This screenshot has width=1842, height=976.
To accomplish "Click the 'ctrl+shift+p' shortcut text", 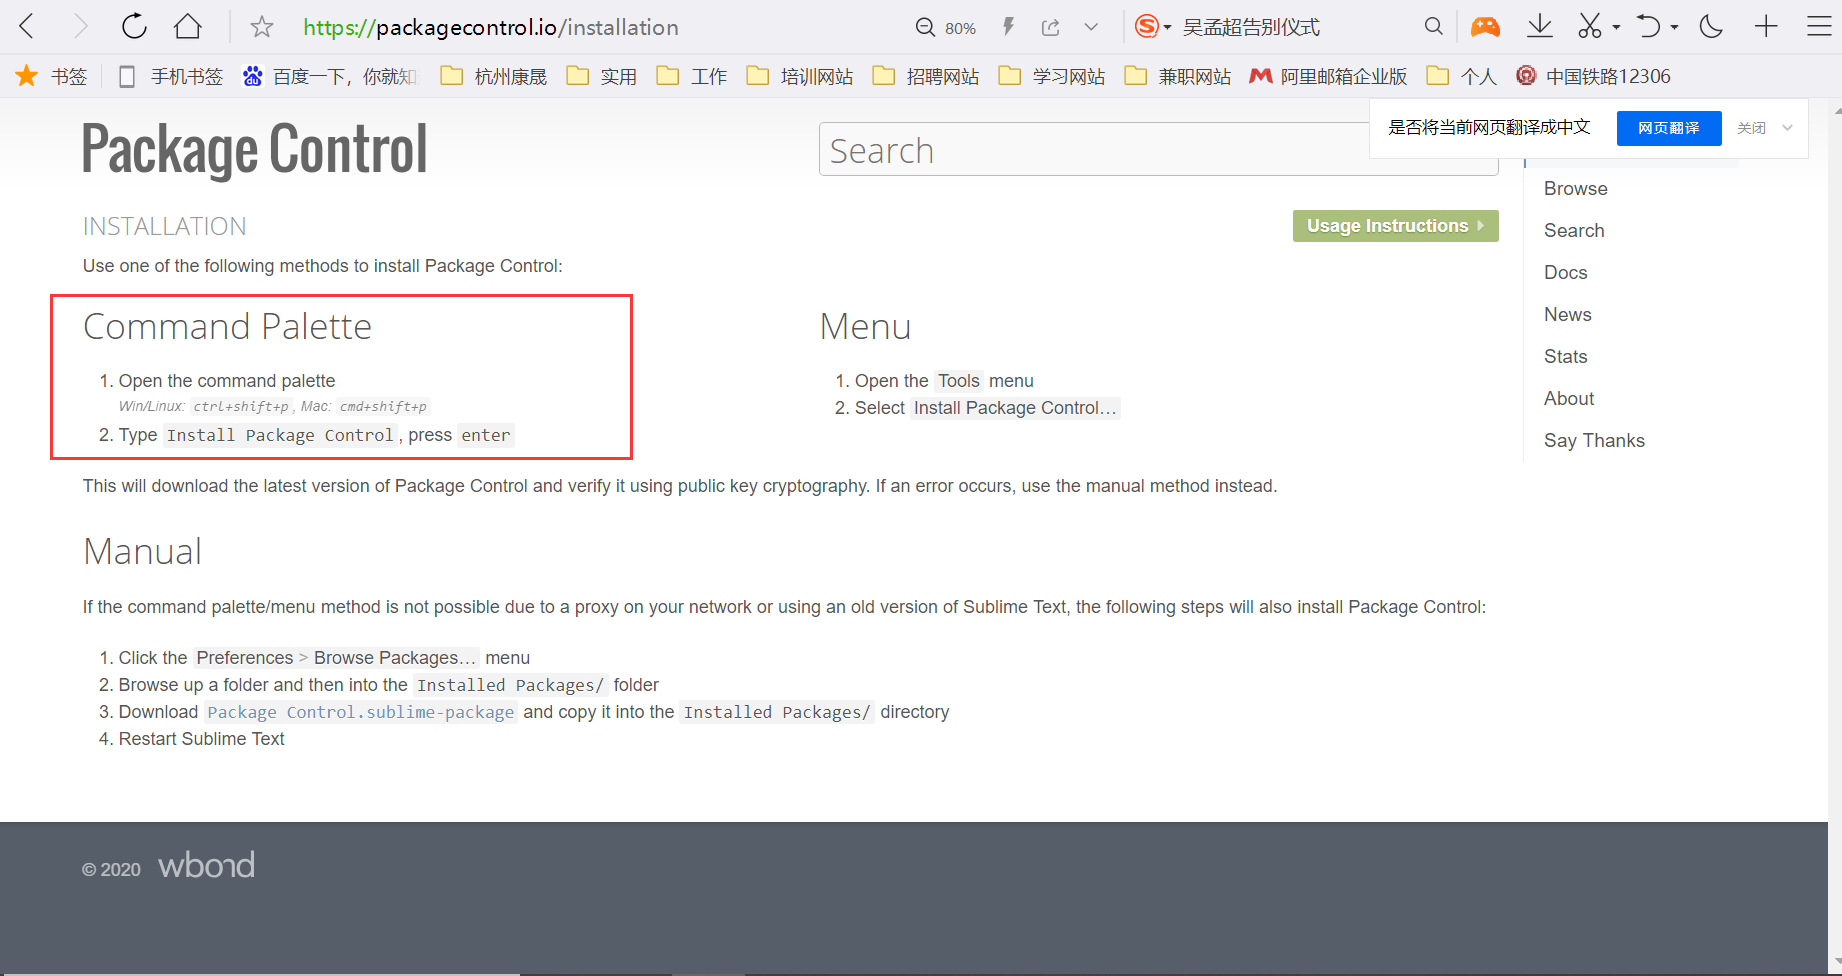I will coord(241,407).
